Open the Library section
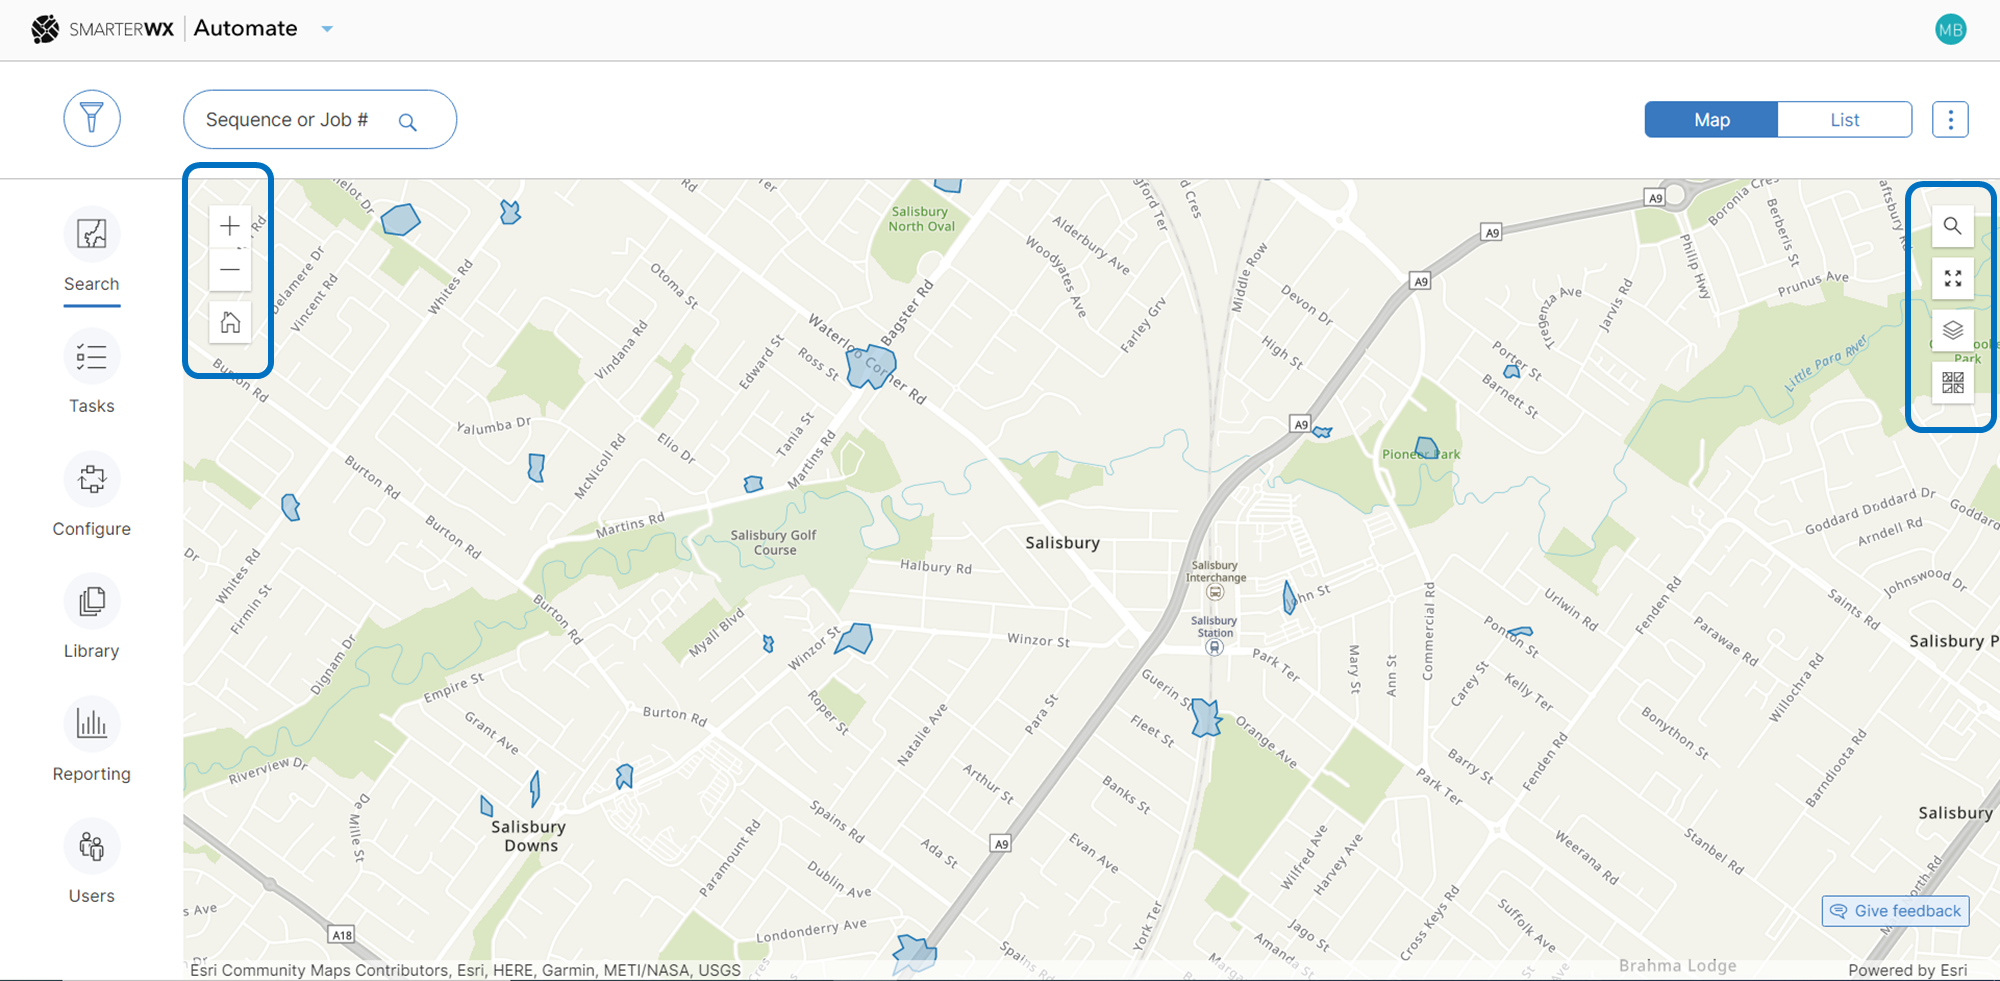 click(x=92, y=617)
